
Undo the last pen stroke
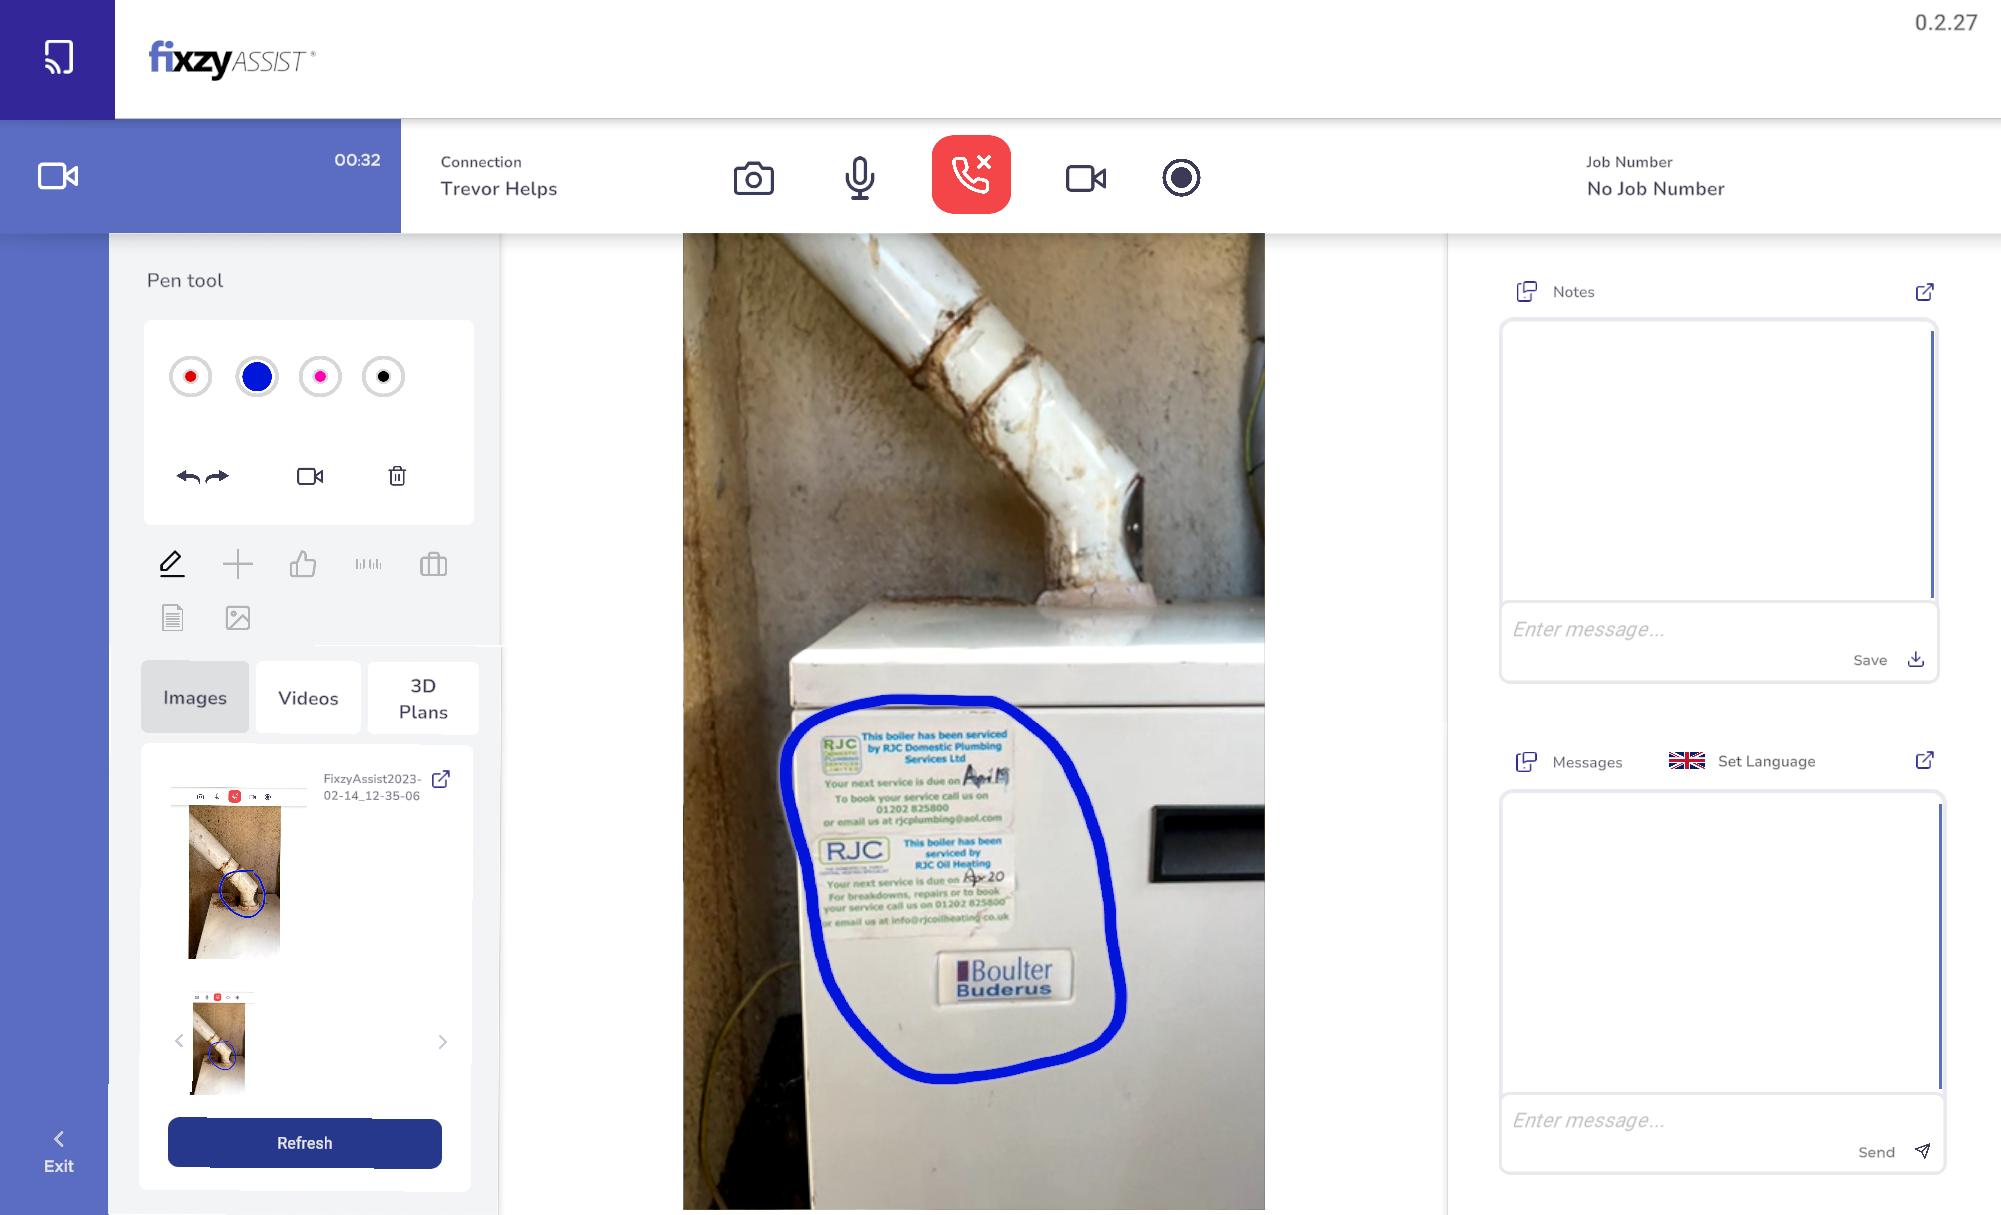(188, 476)
